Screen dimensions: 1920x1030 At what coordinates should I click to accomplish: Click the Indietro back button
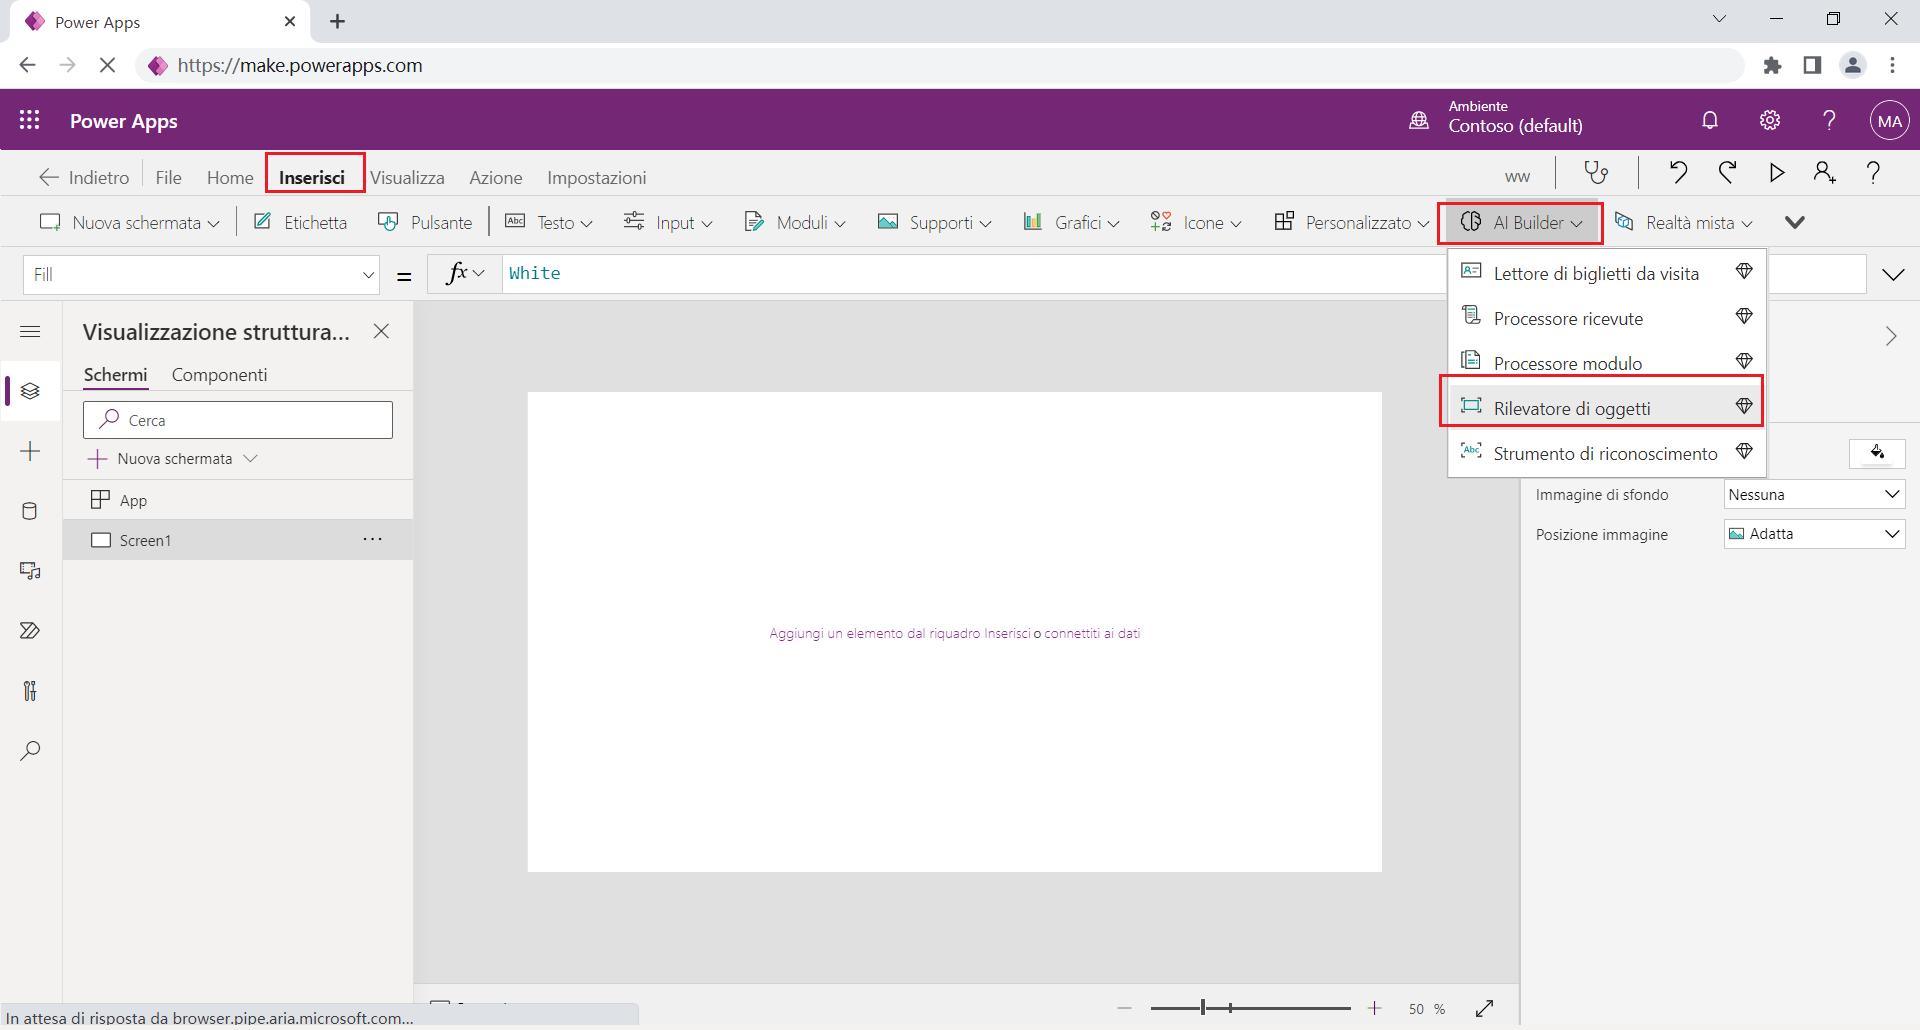[x=84, y=177]
